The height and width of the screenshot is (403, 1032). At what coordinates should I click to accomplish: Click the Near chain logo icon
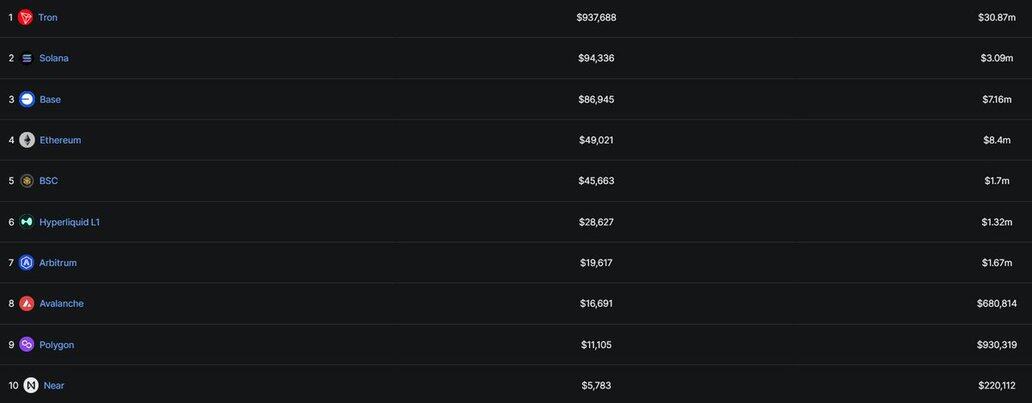[31, 385]
